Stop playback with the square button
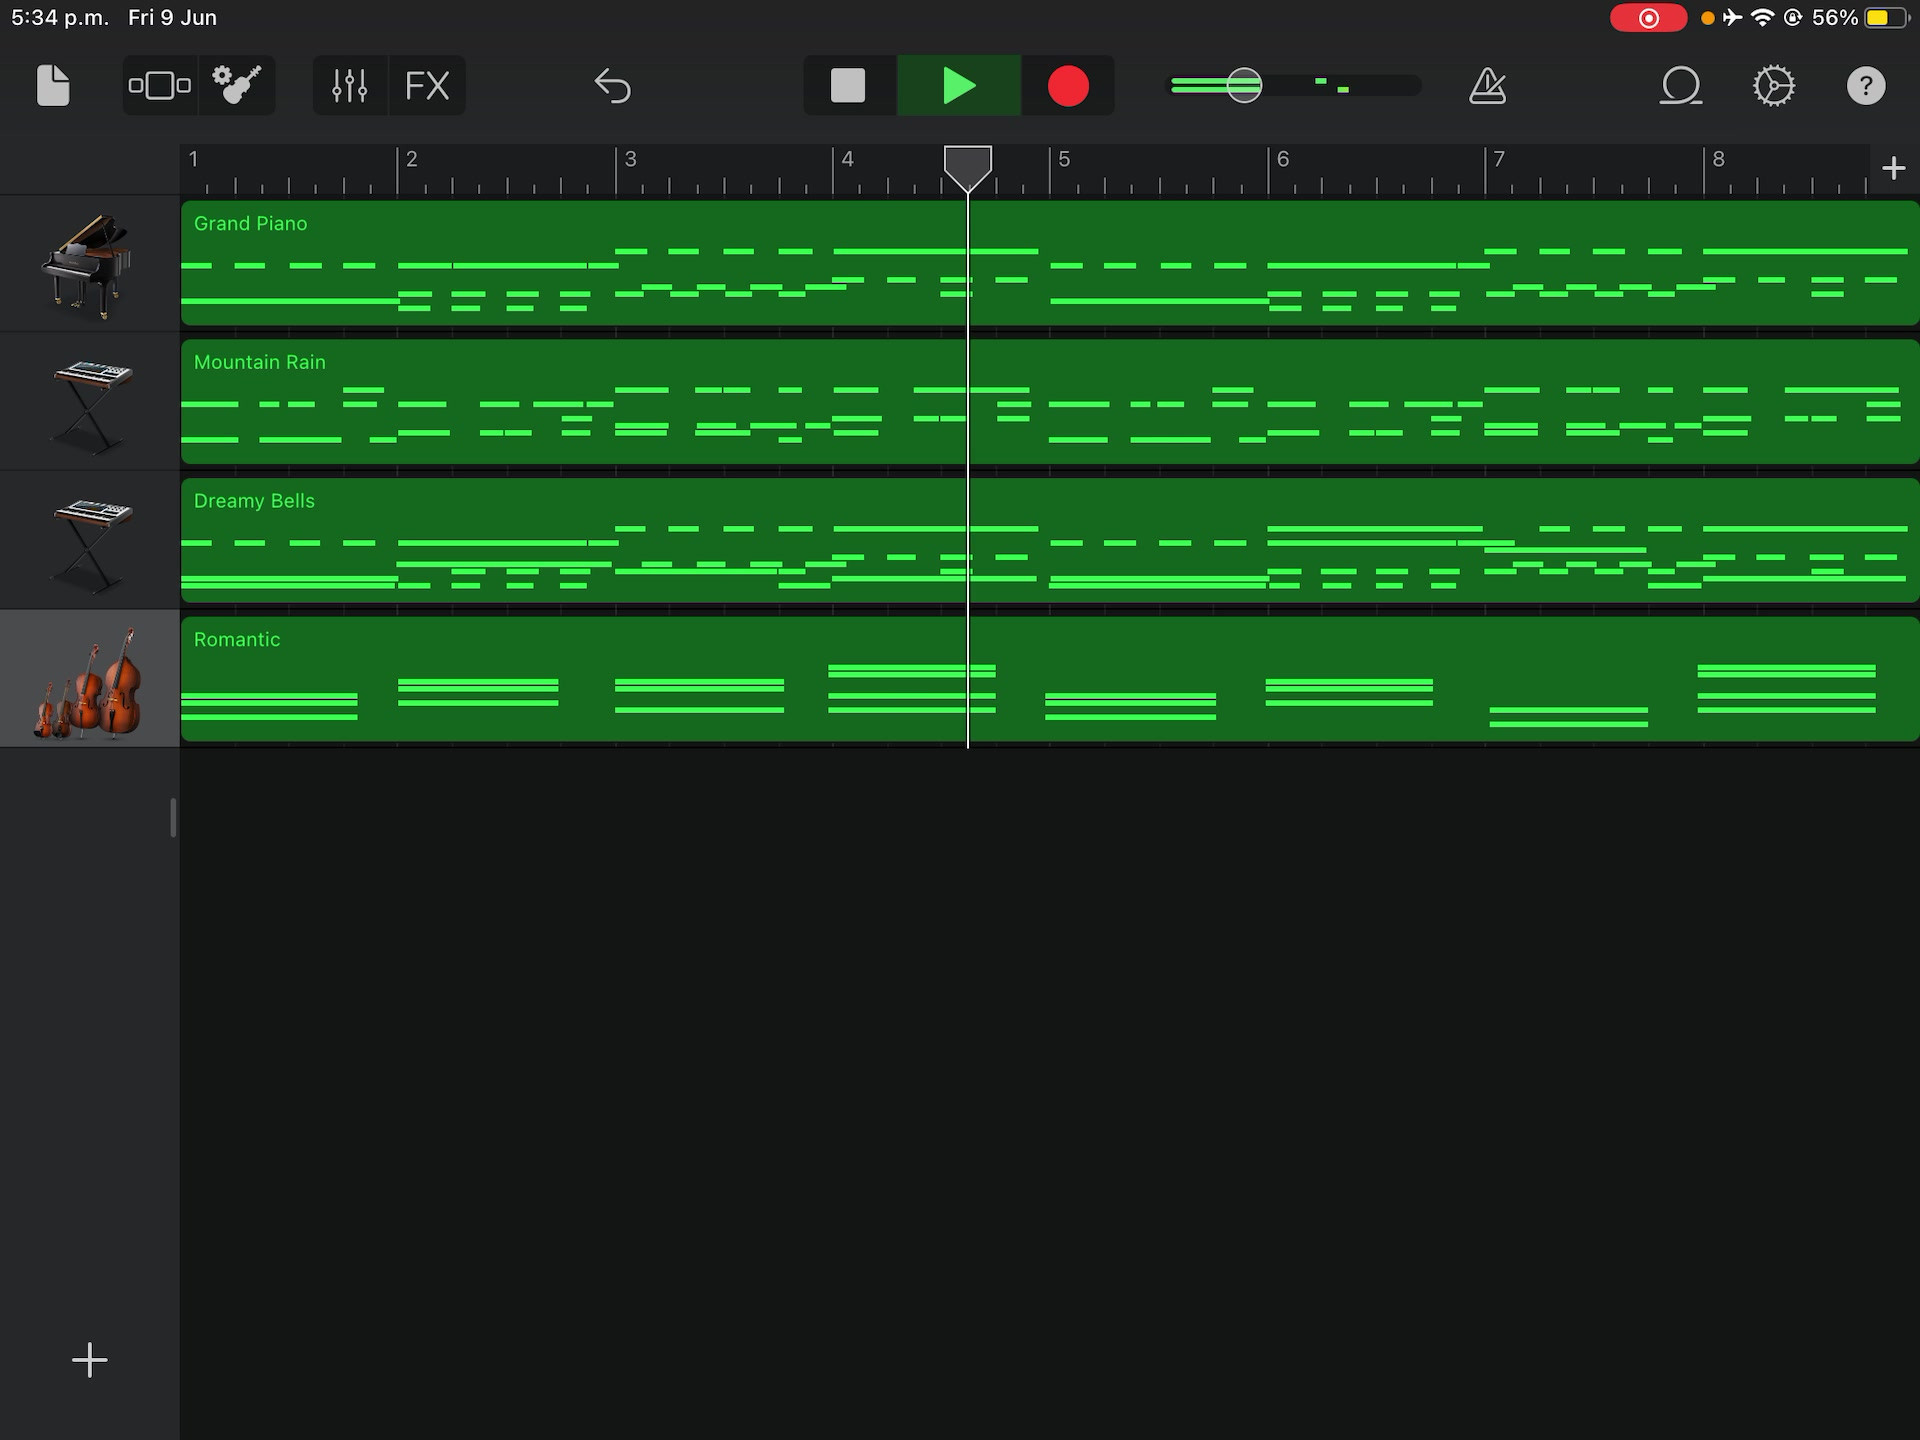This screenshot has width=1920, height=1440. (848, 86)
